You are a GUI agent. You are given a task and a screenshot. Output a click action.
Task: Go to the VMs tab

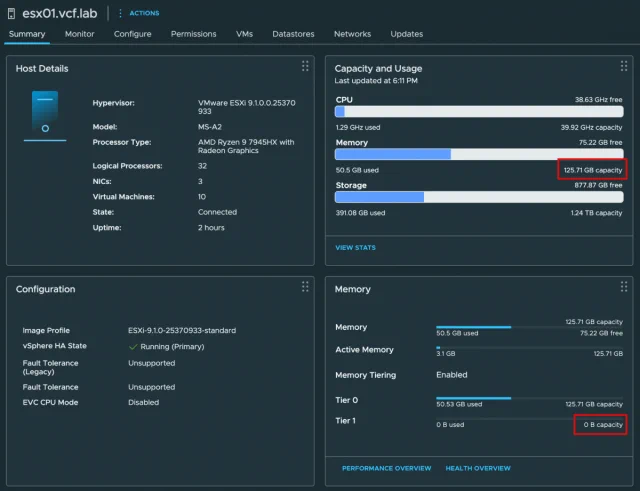pos(244,34)
